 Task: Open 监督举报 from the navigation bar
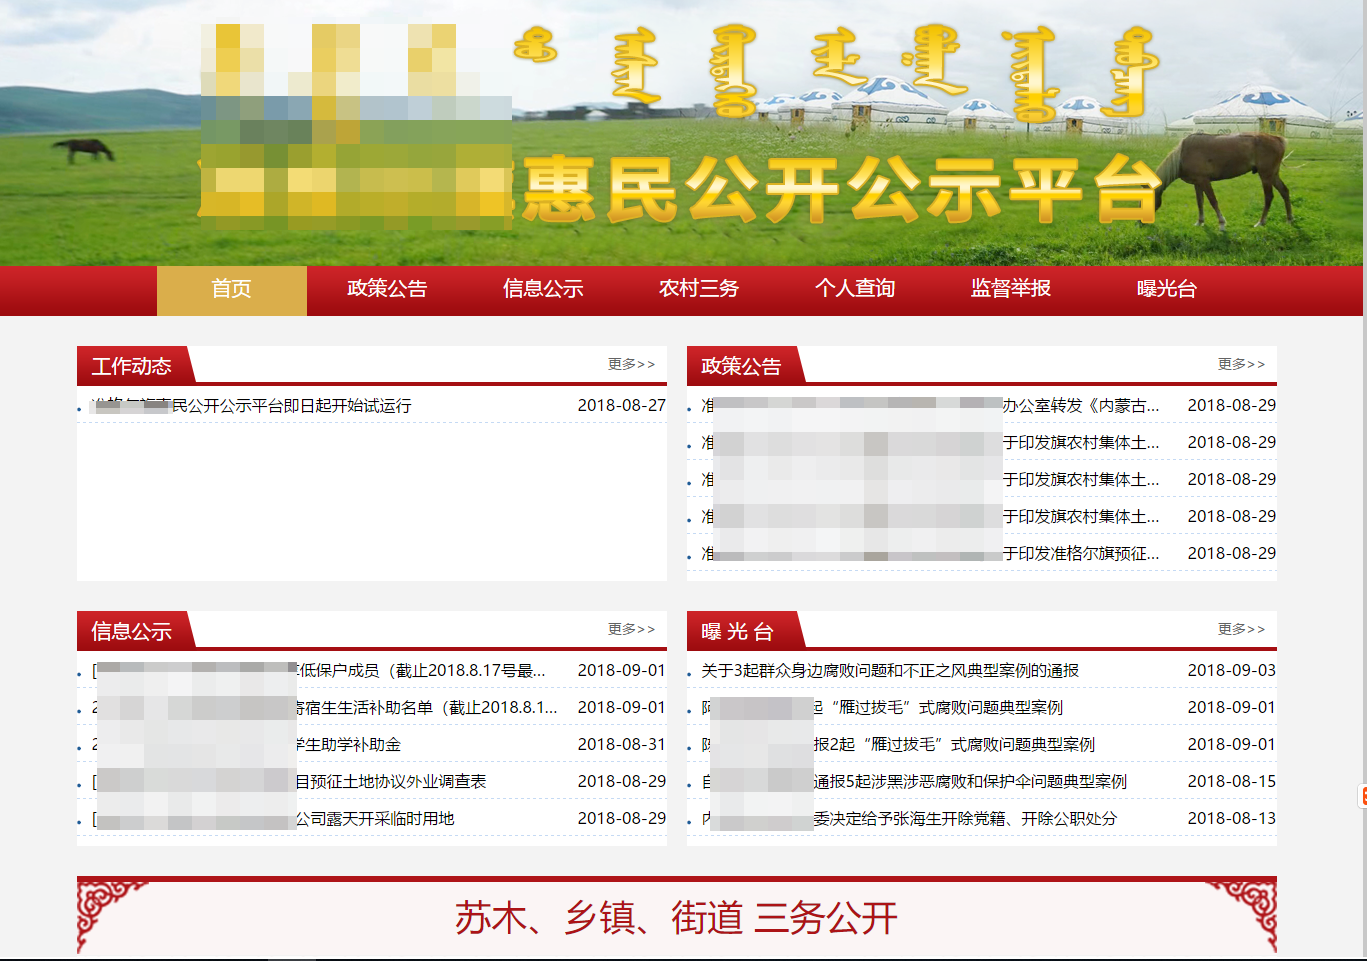(x=1011, y=289)
